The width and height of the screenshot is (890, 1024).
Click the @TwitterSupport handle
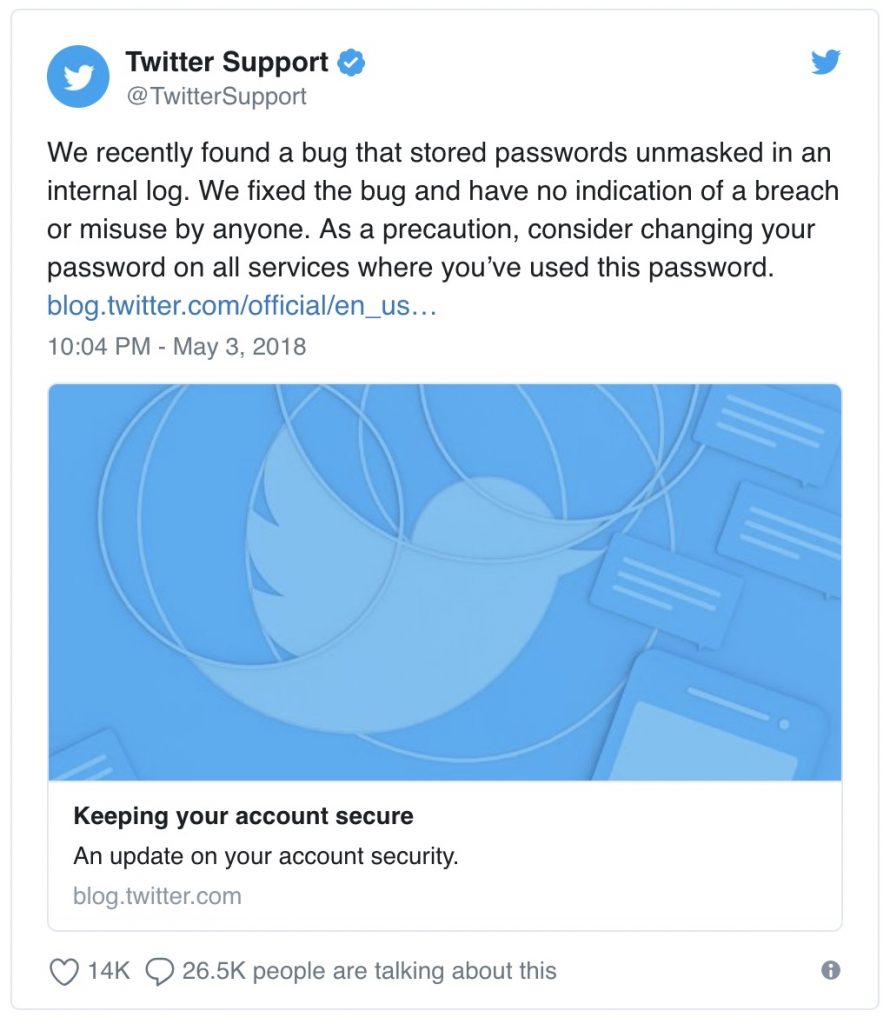coord(216,96)
